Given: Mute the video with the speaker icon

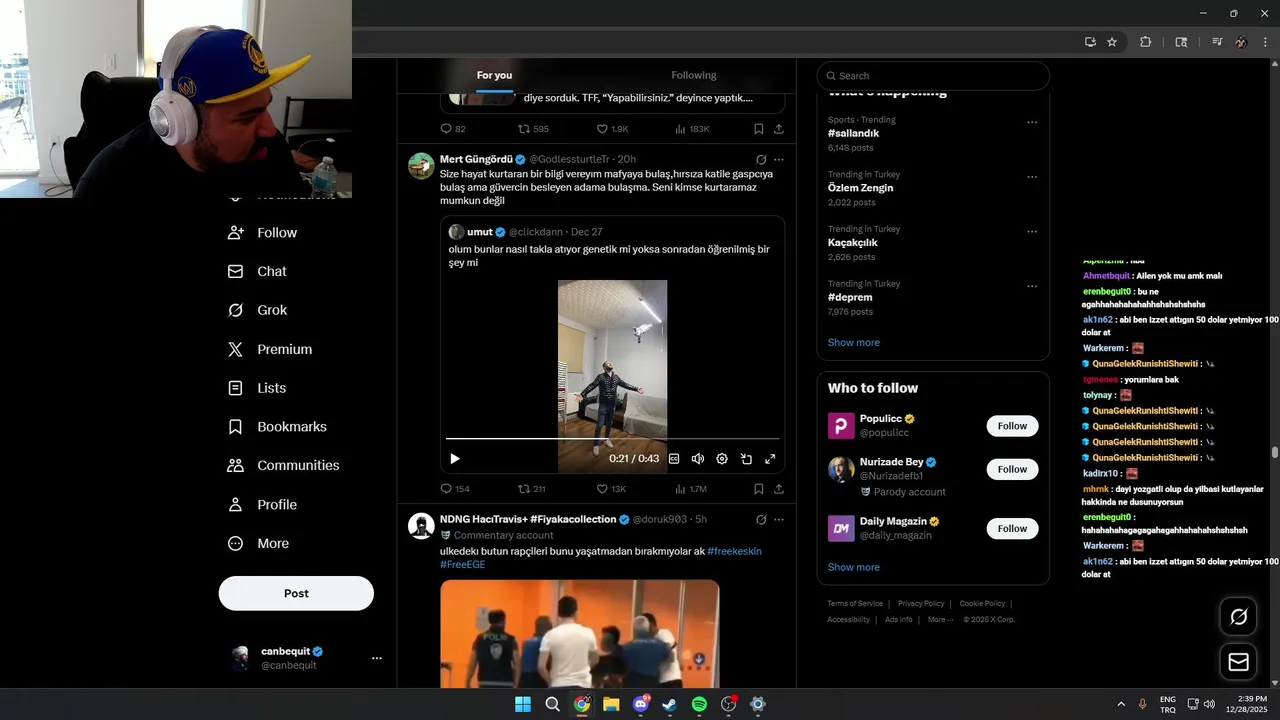Looking at the screenshot, I should coord(698,459).
